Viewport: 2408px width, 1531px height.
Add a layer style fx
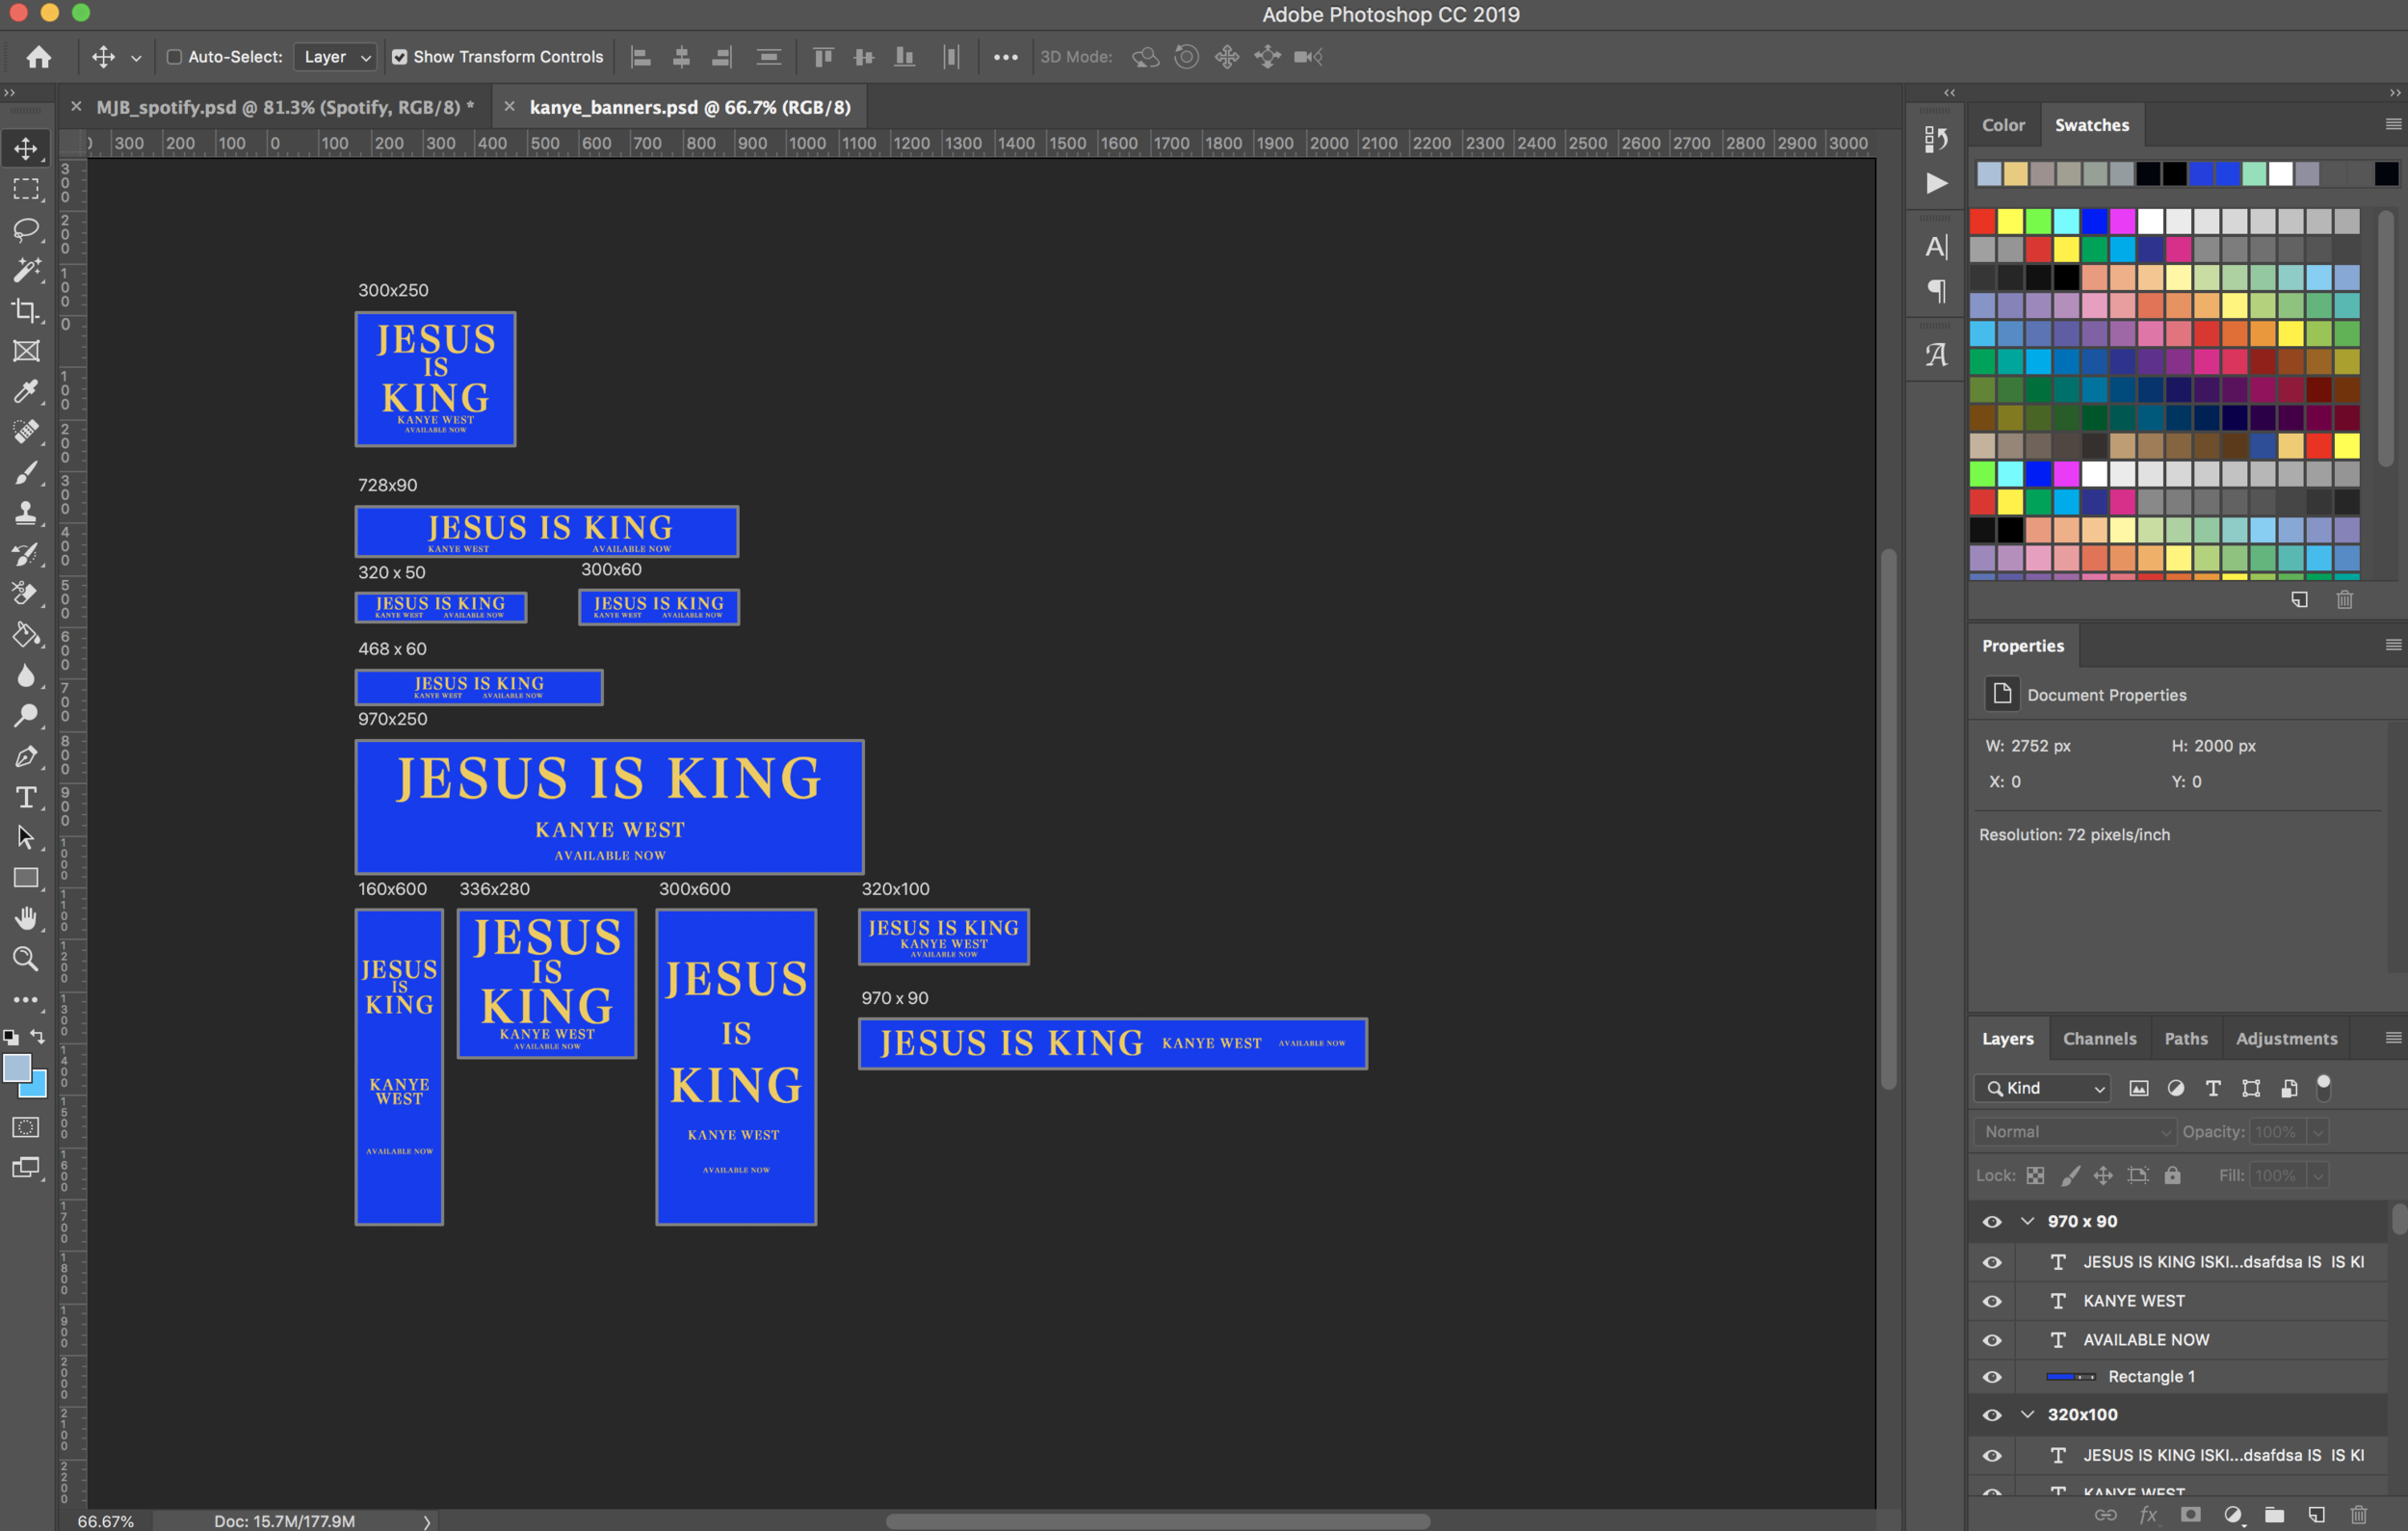(2148, 1515)
